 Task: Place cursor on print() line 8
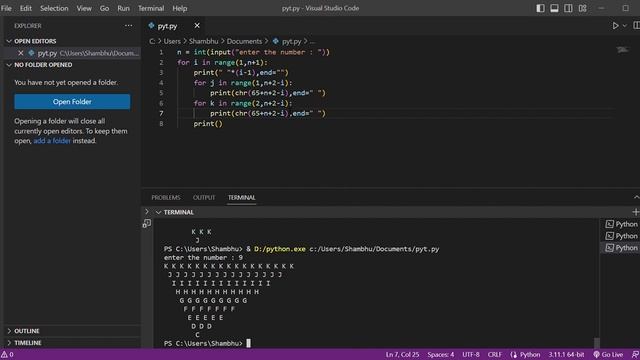(x=208, y=124)
